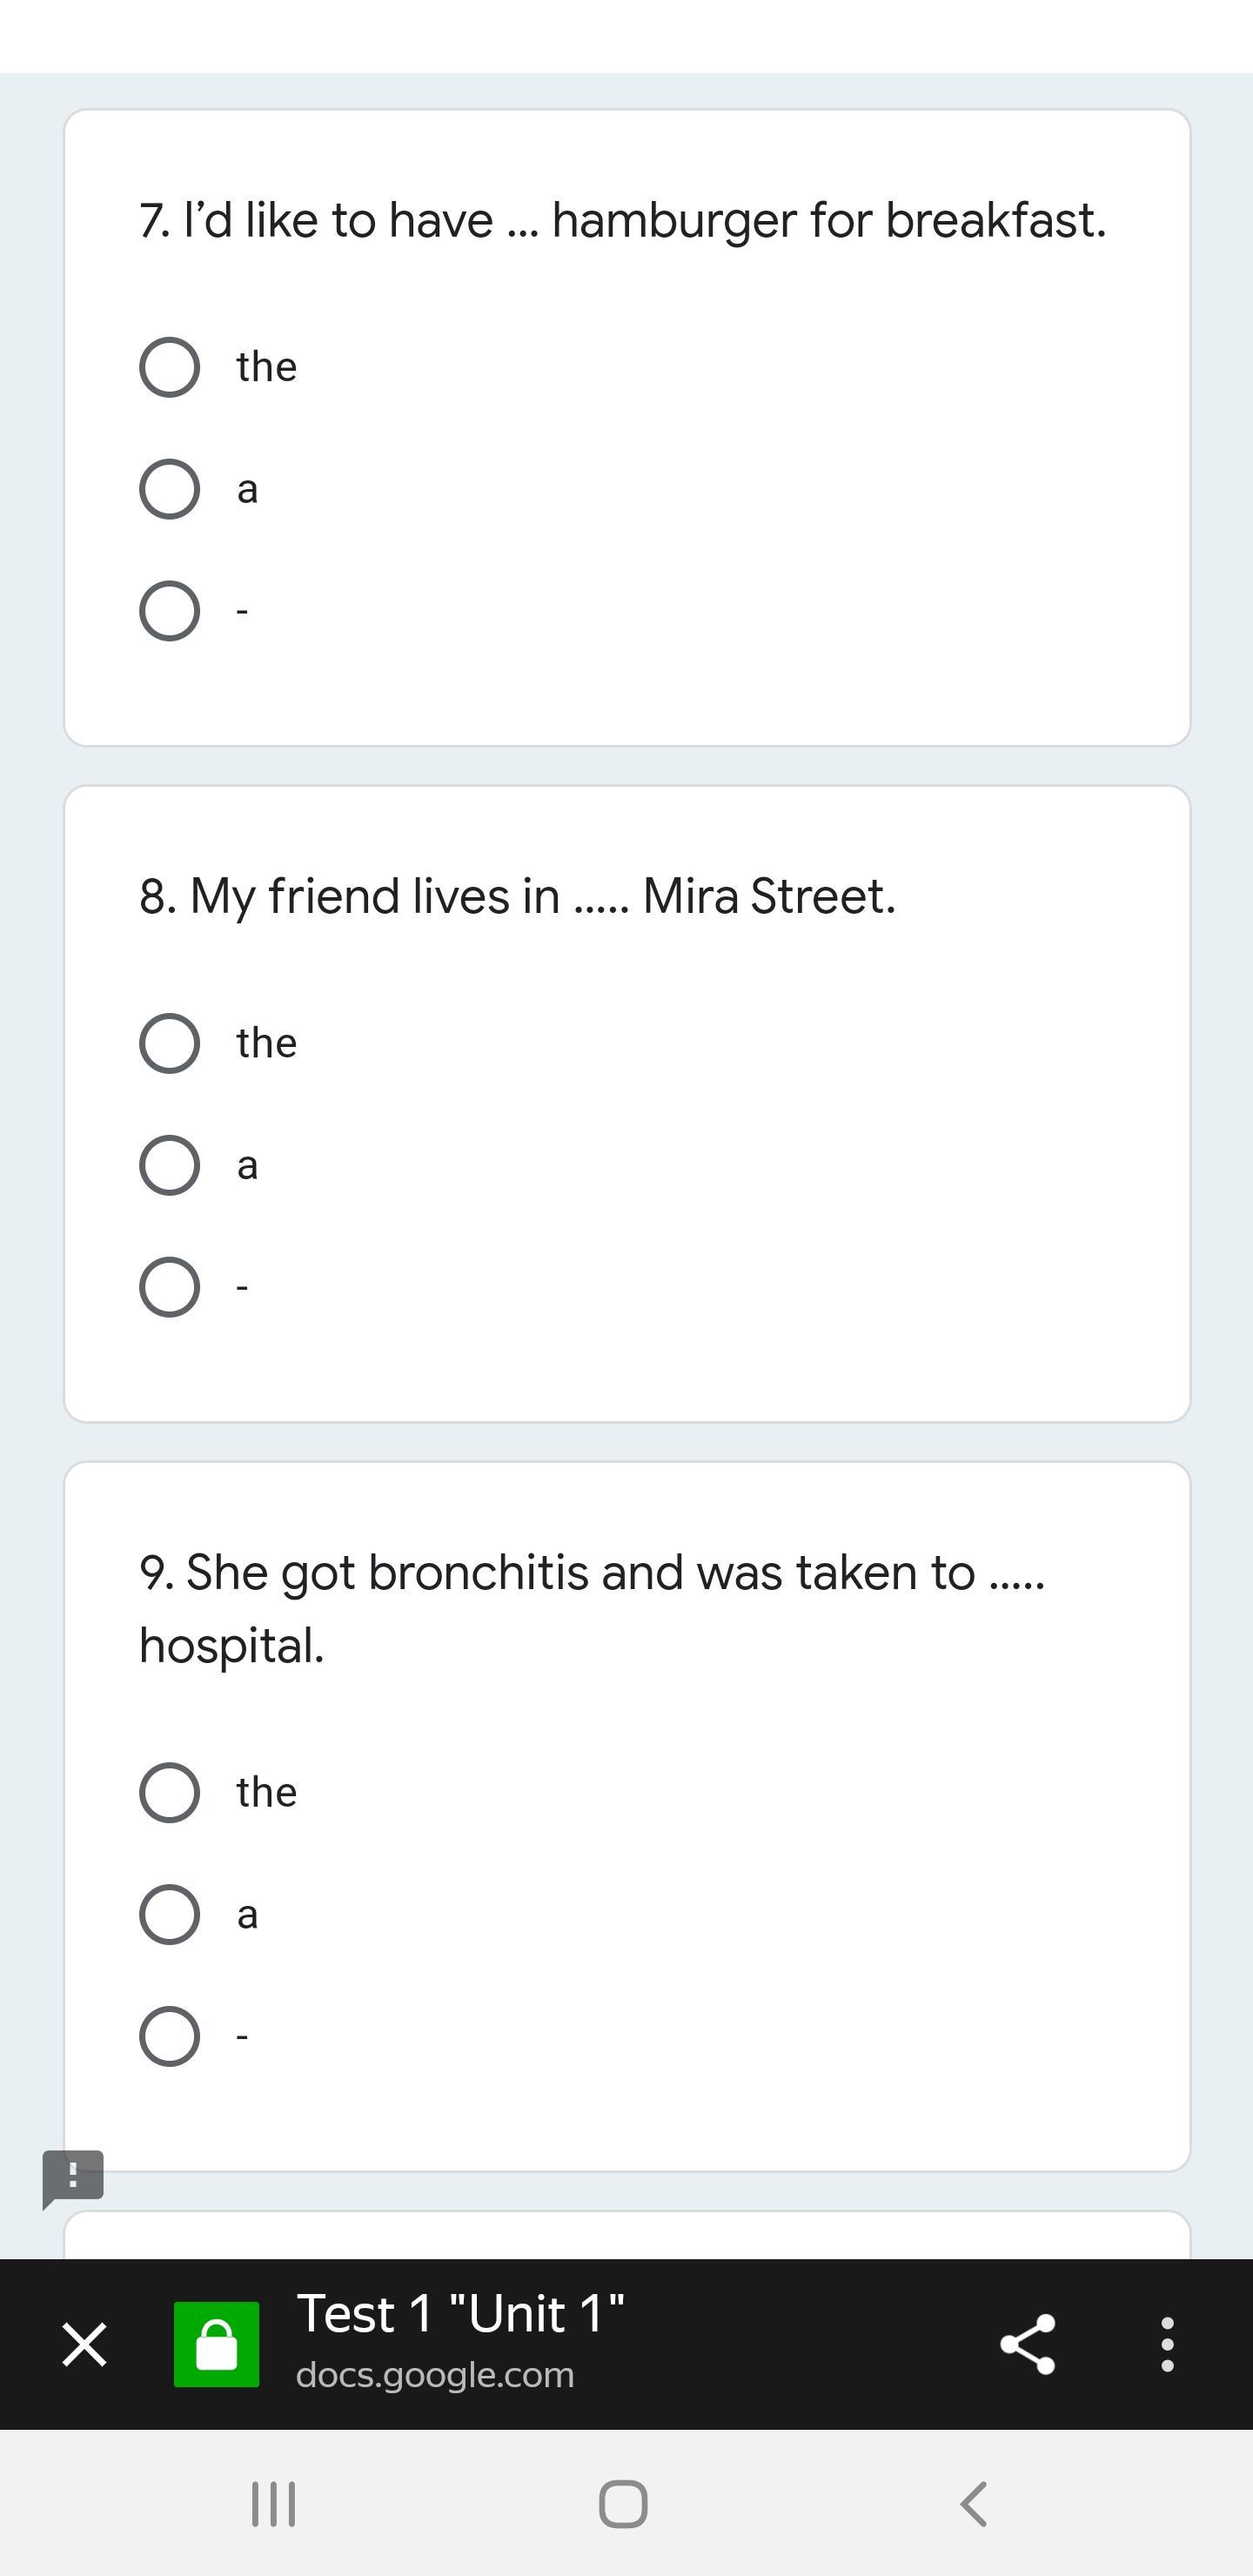Close the Test 1 browser tab
This screenshot has width=1253, height=2576.
84,2344
